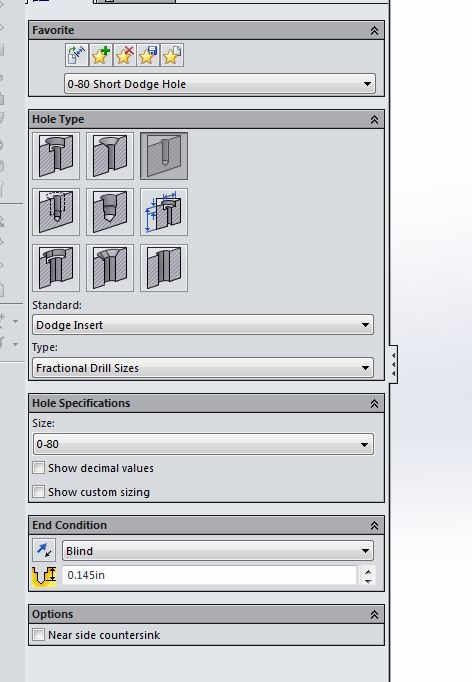Open Type dropdown showing Fractional Drill Sizes
The width and height of the screenshot is (472, 682).
point(203,368)
